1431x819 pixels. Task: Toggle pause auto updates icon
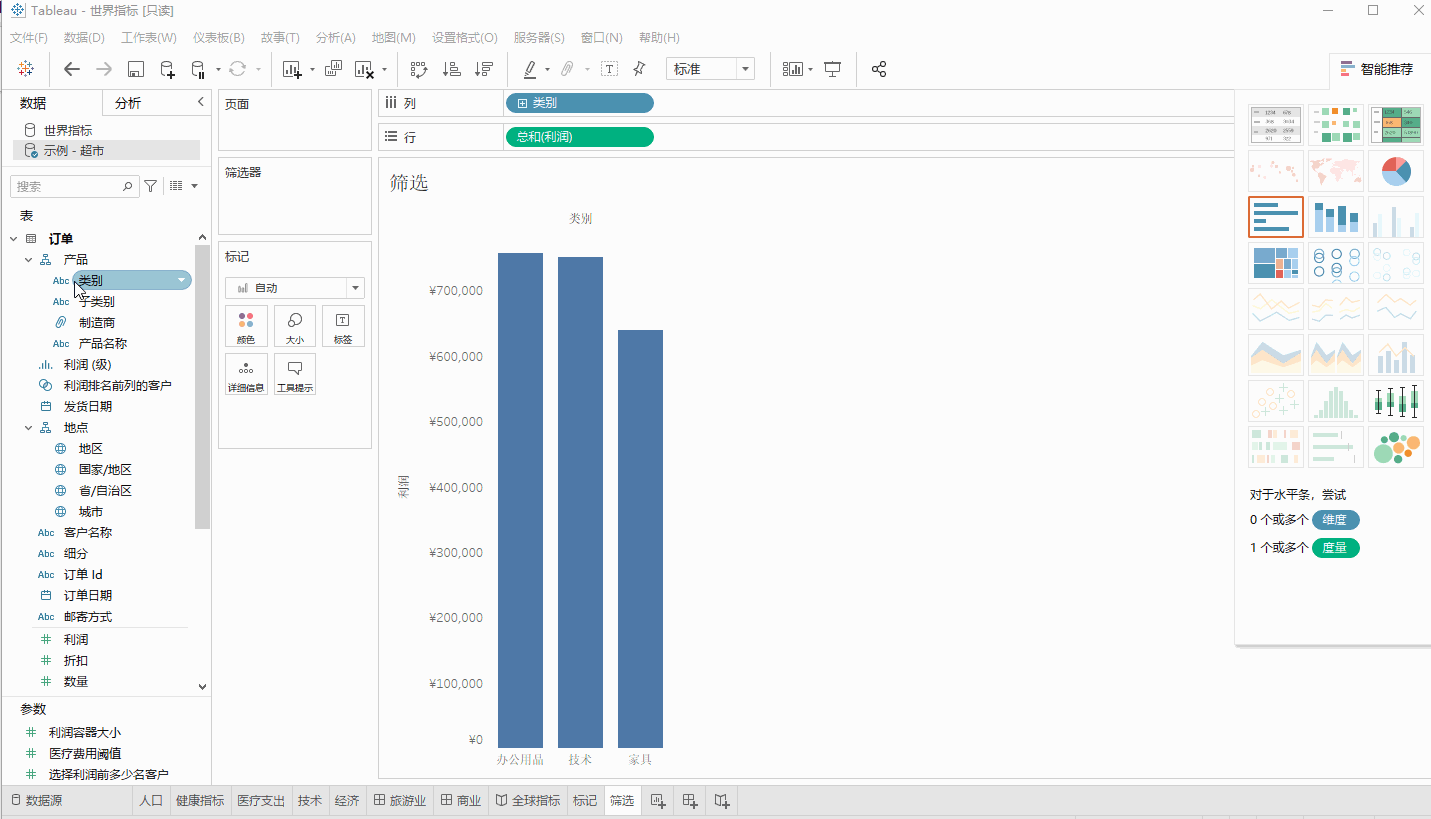coord(197,69)
